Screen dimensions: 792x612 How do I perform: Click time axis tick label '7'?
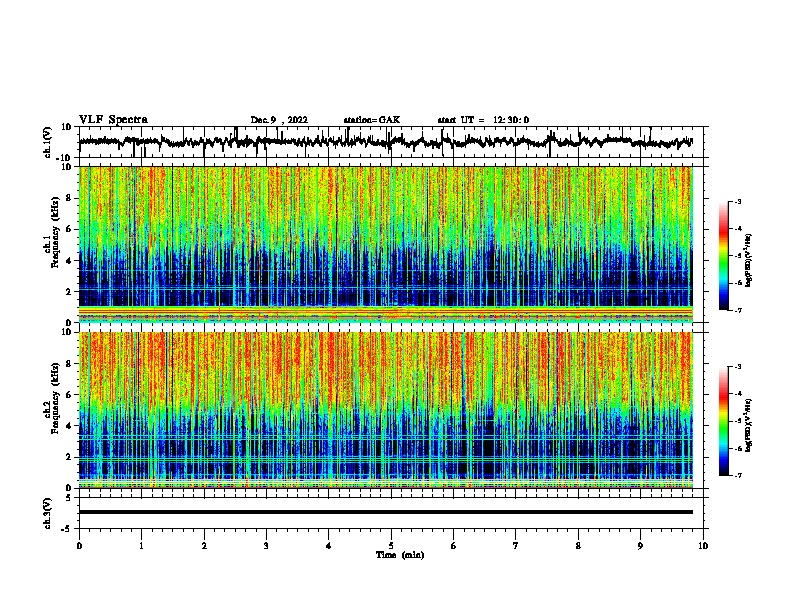pos(516,546)
